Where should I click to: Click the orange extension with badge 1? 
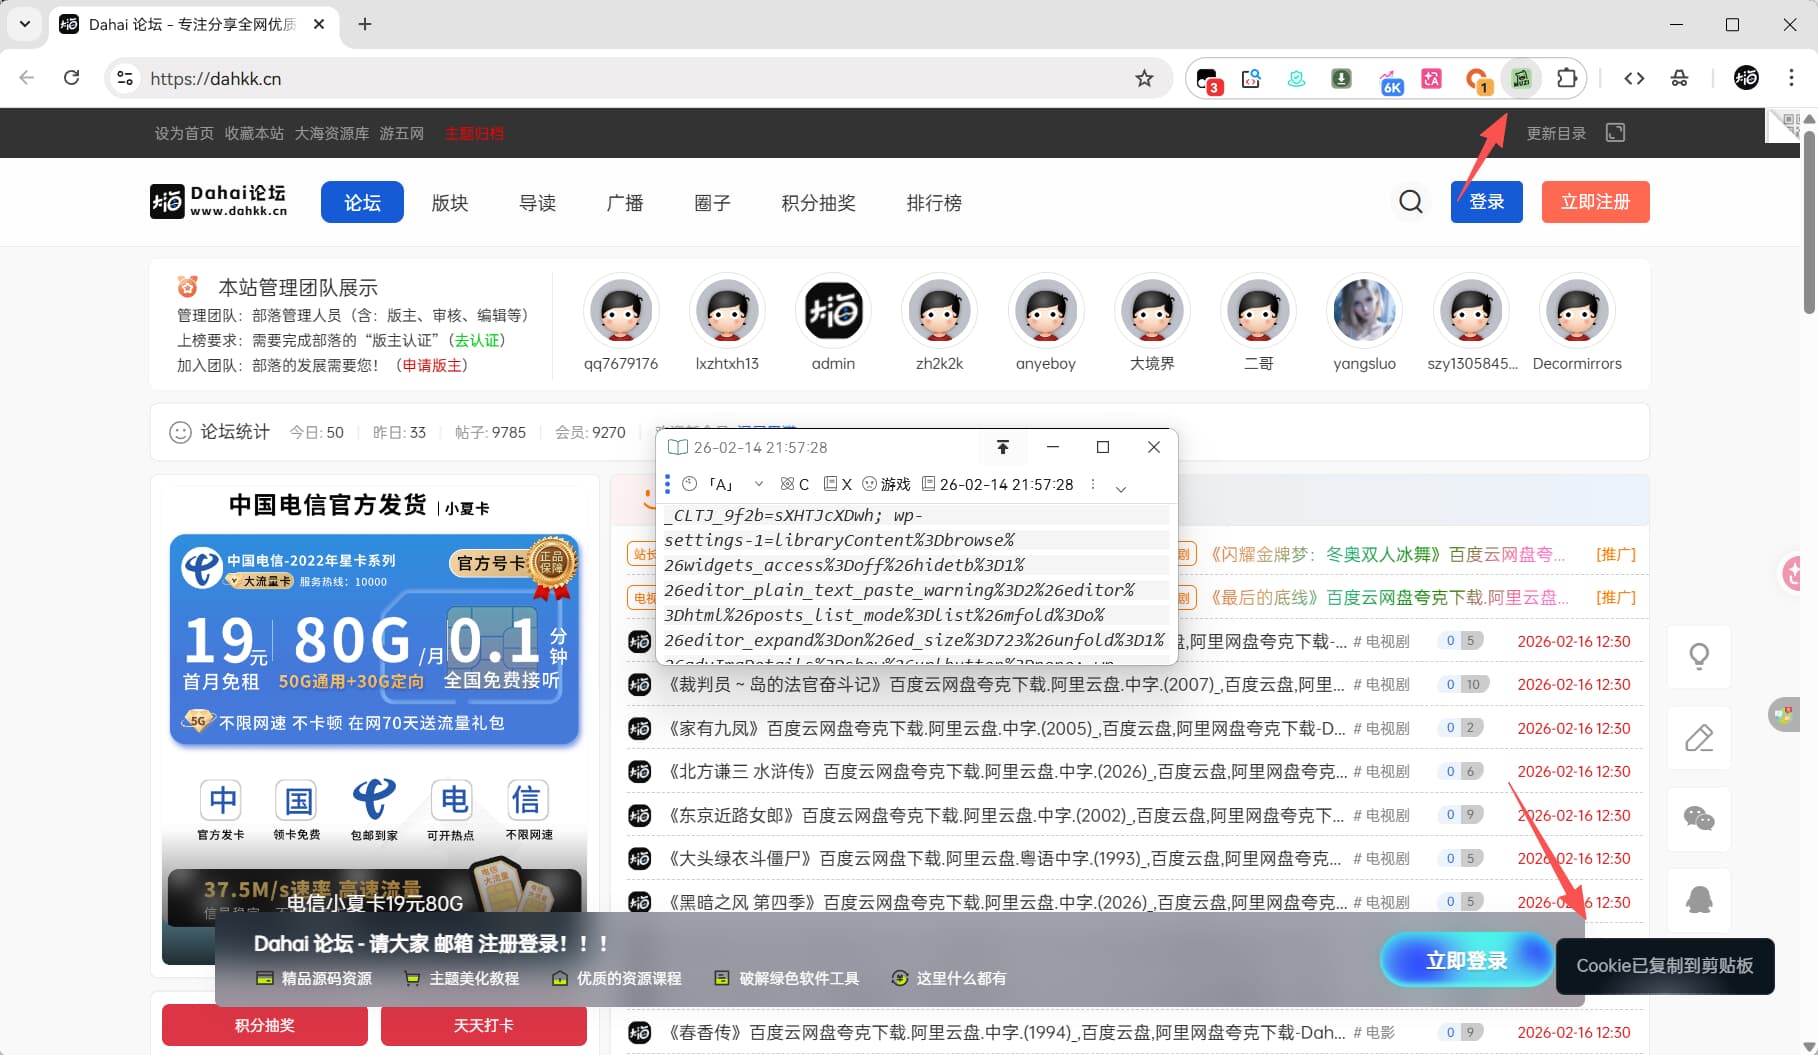1478,79
